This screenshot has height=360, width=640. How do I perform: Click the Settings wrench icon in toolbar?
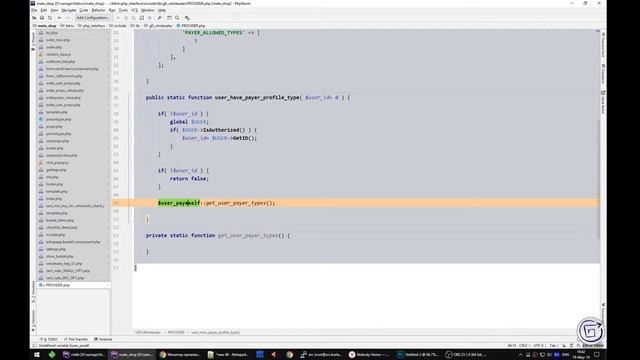pyautogui.click(x=160, y=18)
